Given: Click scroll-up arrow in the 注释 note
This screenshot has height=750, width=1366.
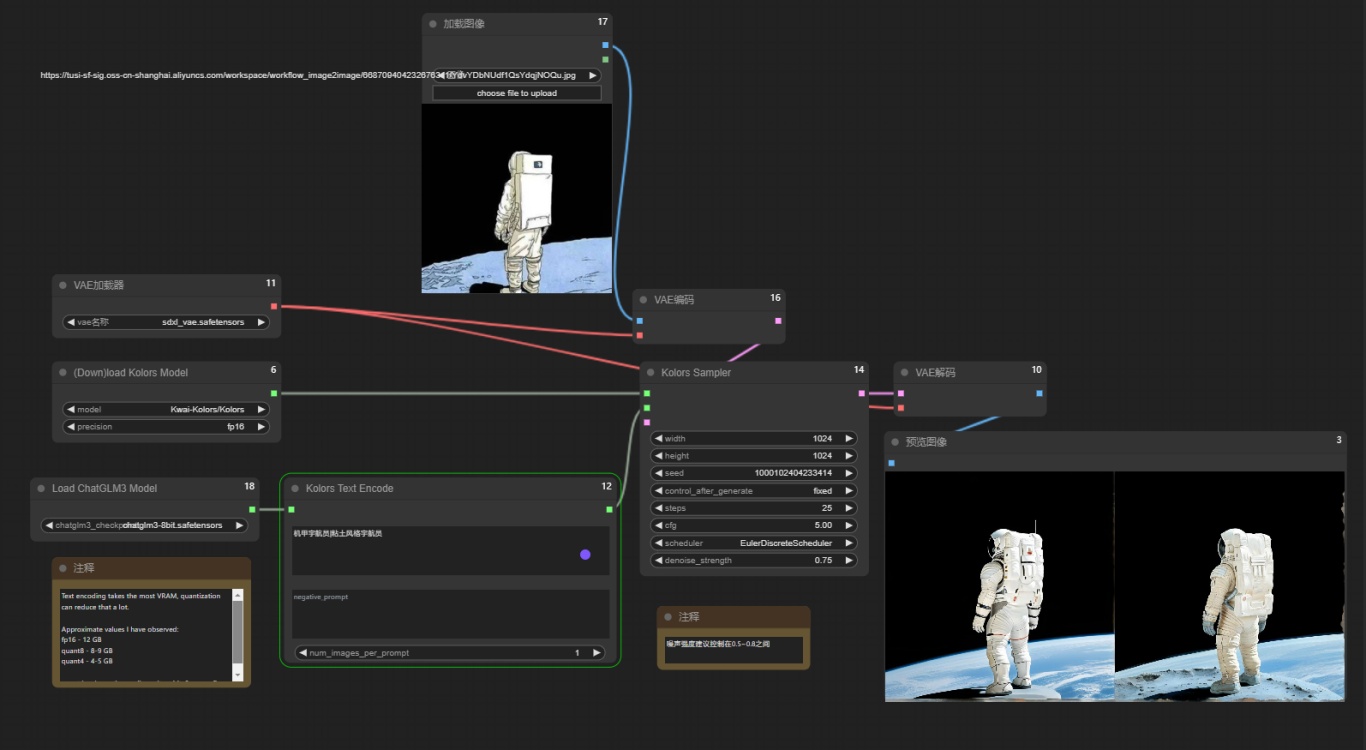Looking at the screenshot, I should (237, 594).
